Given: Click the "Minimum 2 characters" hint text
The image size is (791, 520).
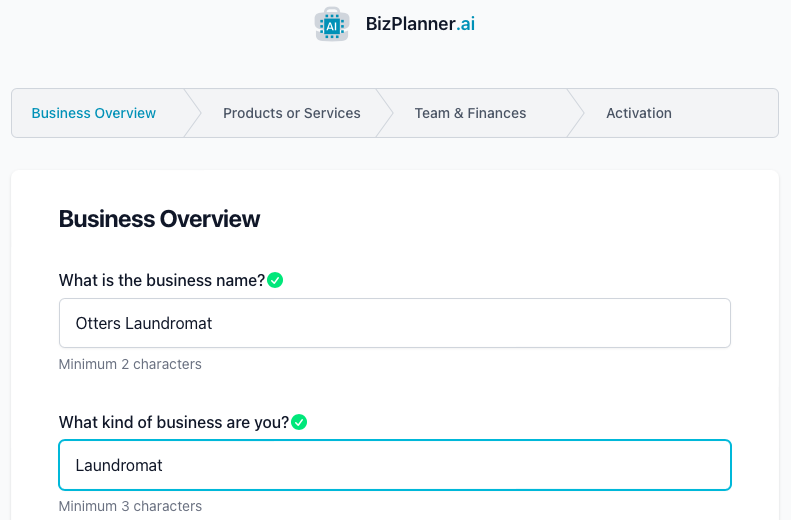Looking at the screenshot, I should click(x=130, y=364).
